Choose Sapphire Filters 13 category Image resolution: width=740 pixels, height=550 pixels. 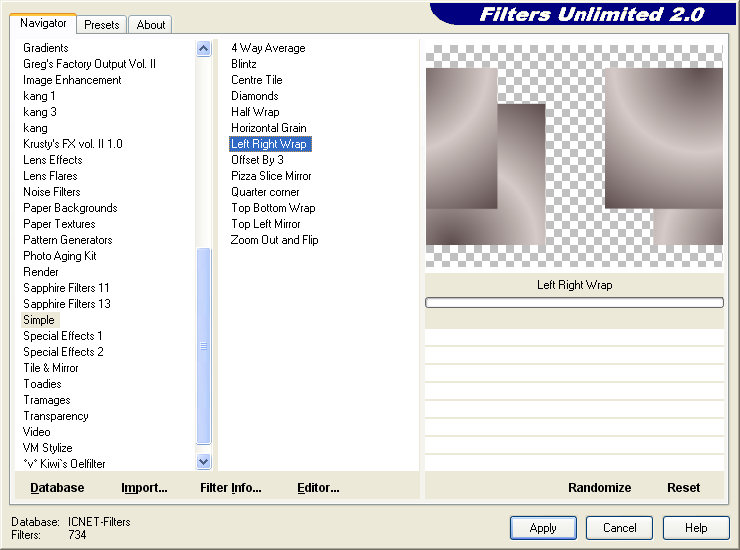point(67,304)
